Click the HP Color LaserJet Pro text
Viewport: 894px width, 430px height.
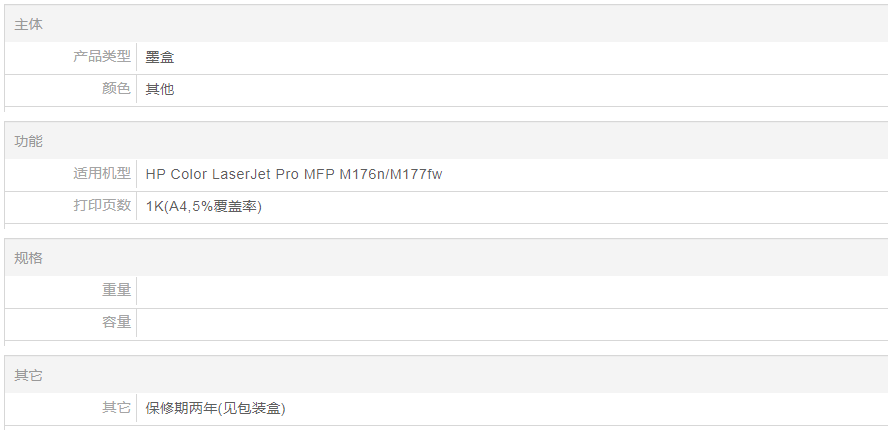[222, 174]
